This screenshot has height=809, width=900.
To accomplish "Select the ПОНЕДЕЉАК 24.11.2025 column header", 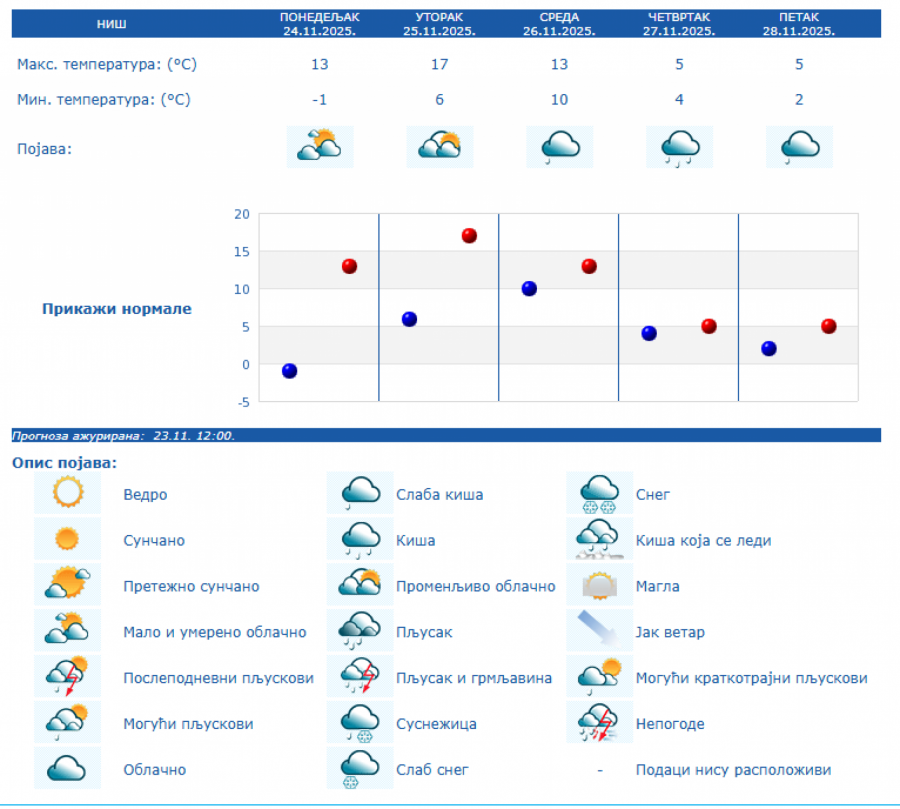I will [319, 24].
